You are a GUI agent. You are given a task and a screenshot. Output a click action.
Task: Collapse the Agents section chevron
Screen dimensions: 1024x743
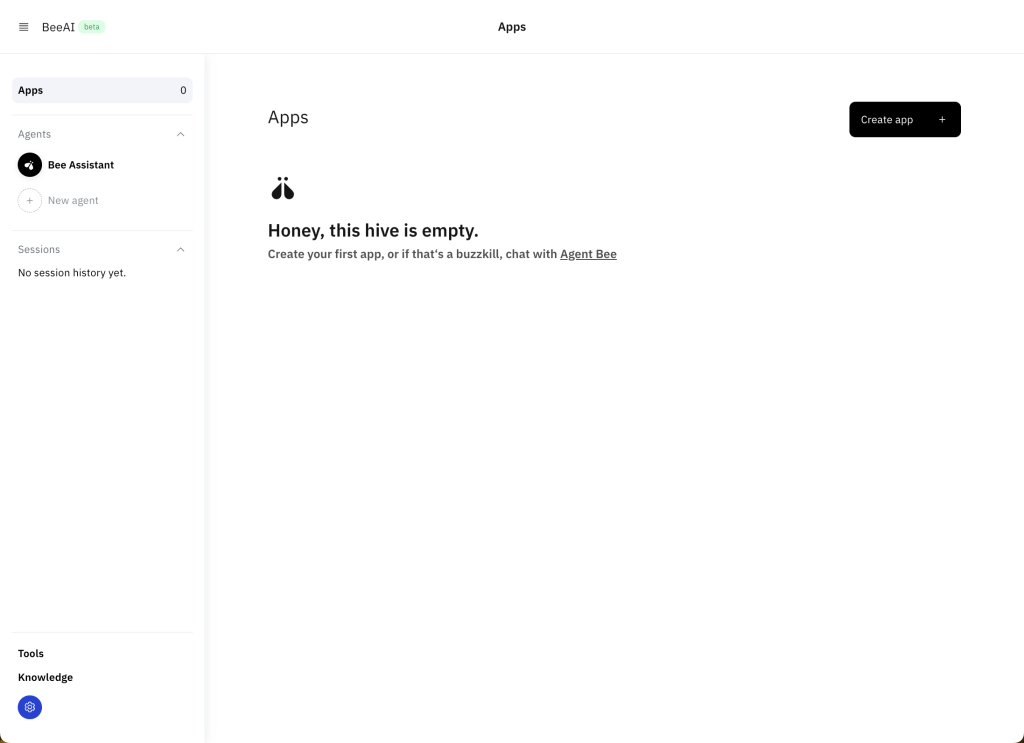click(180, 134)
